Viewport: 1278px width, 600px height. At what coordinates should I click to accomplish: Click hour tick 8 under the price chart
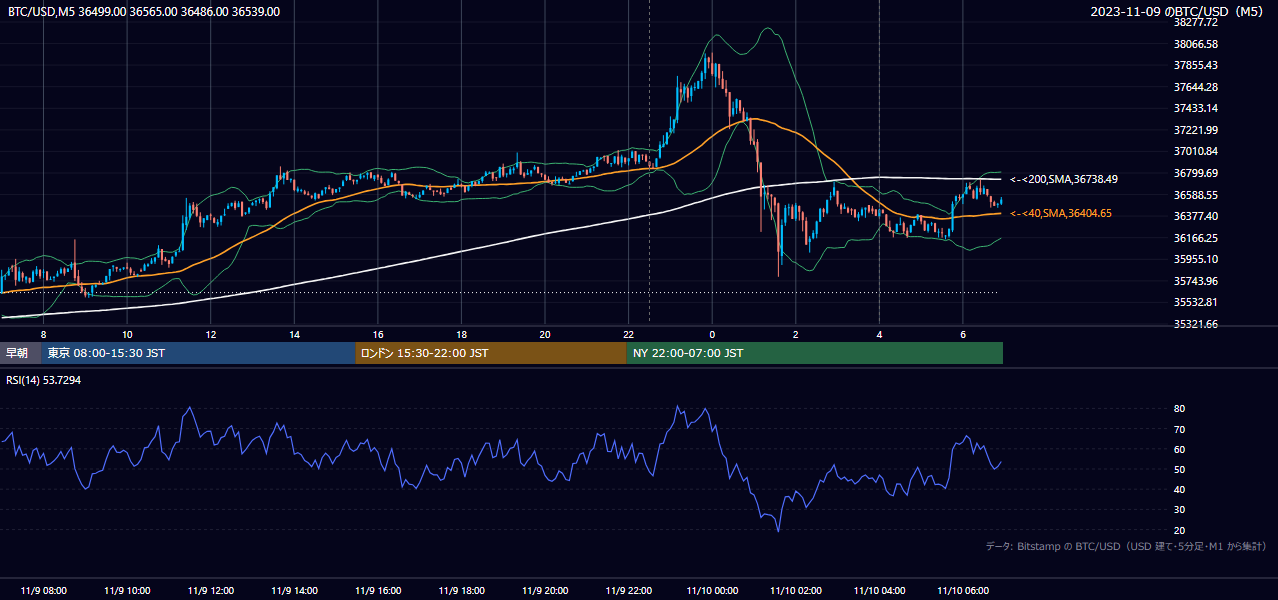[43, 334]
